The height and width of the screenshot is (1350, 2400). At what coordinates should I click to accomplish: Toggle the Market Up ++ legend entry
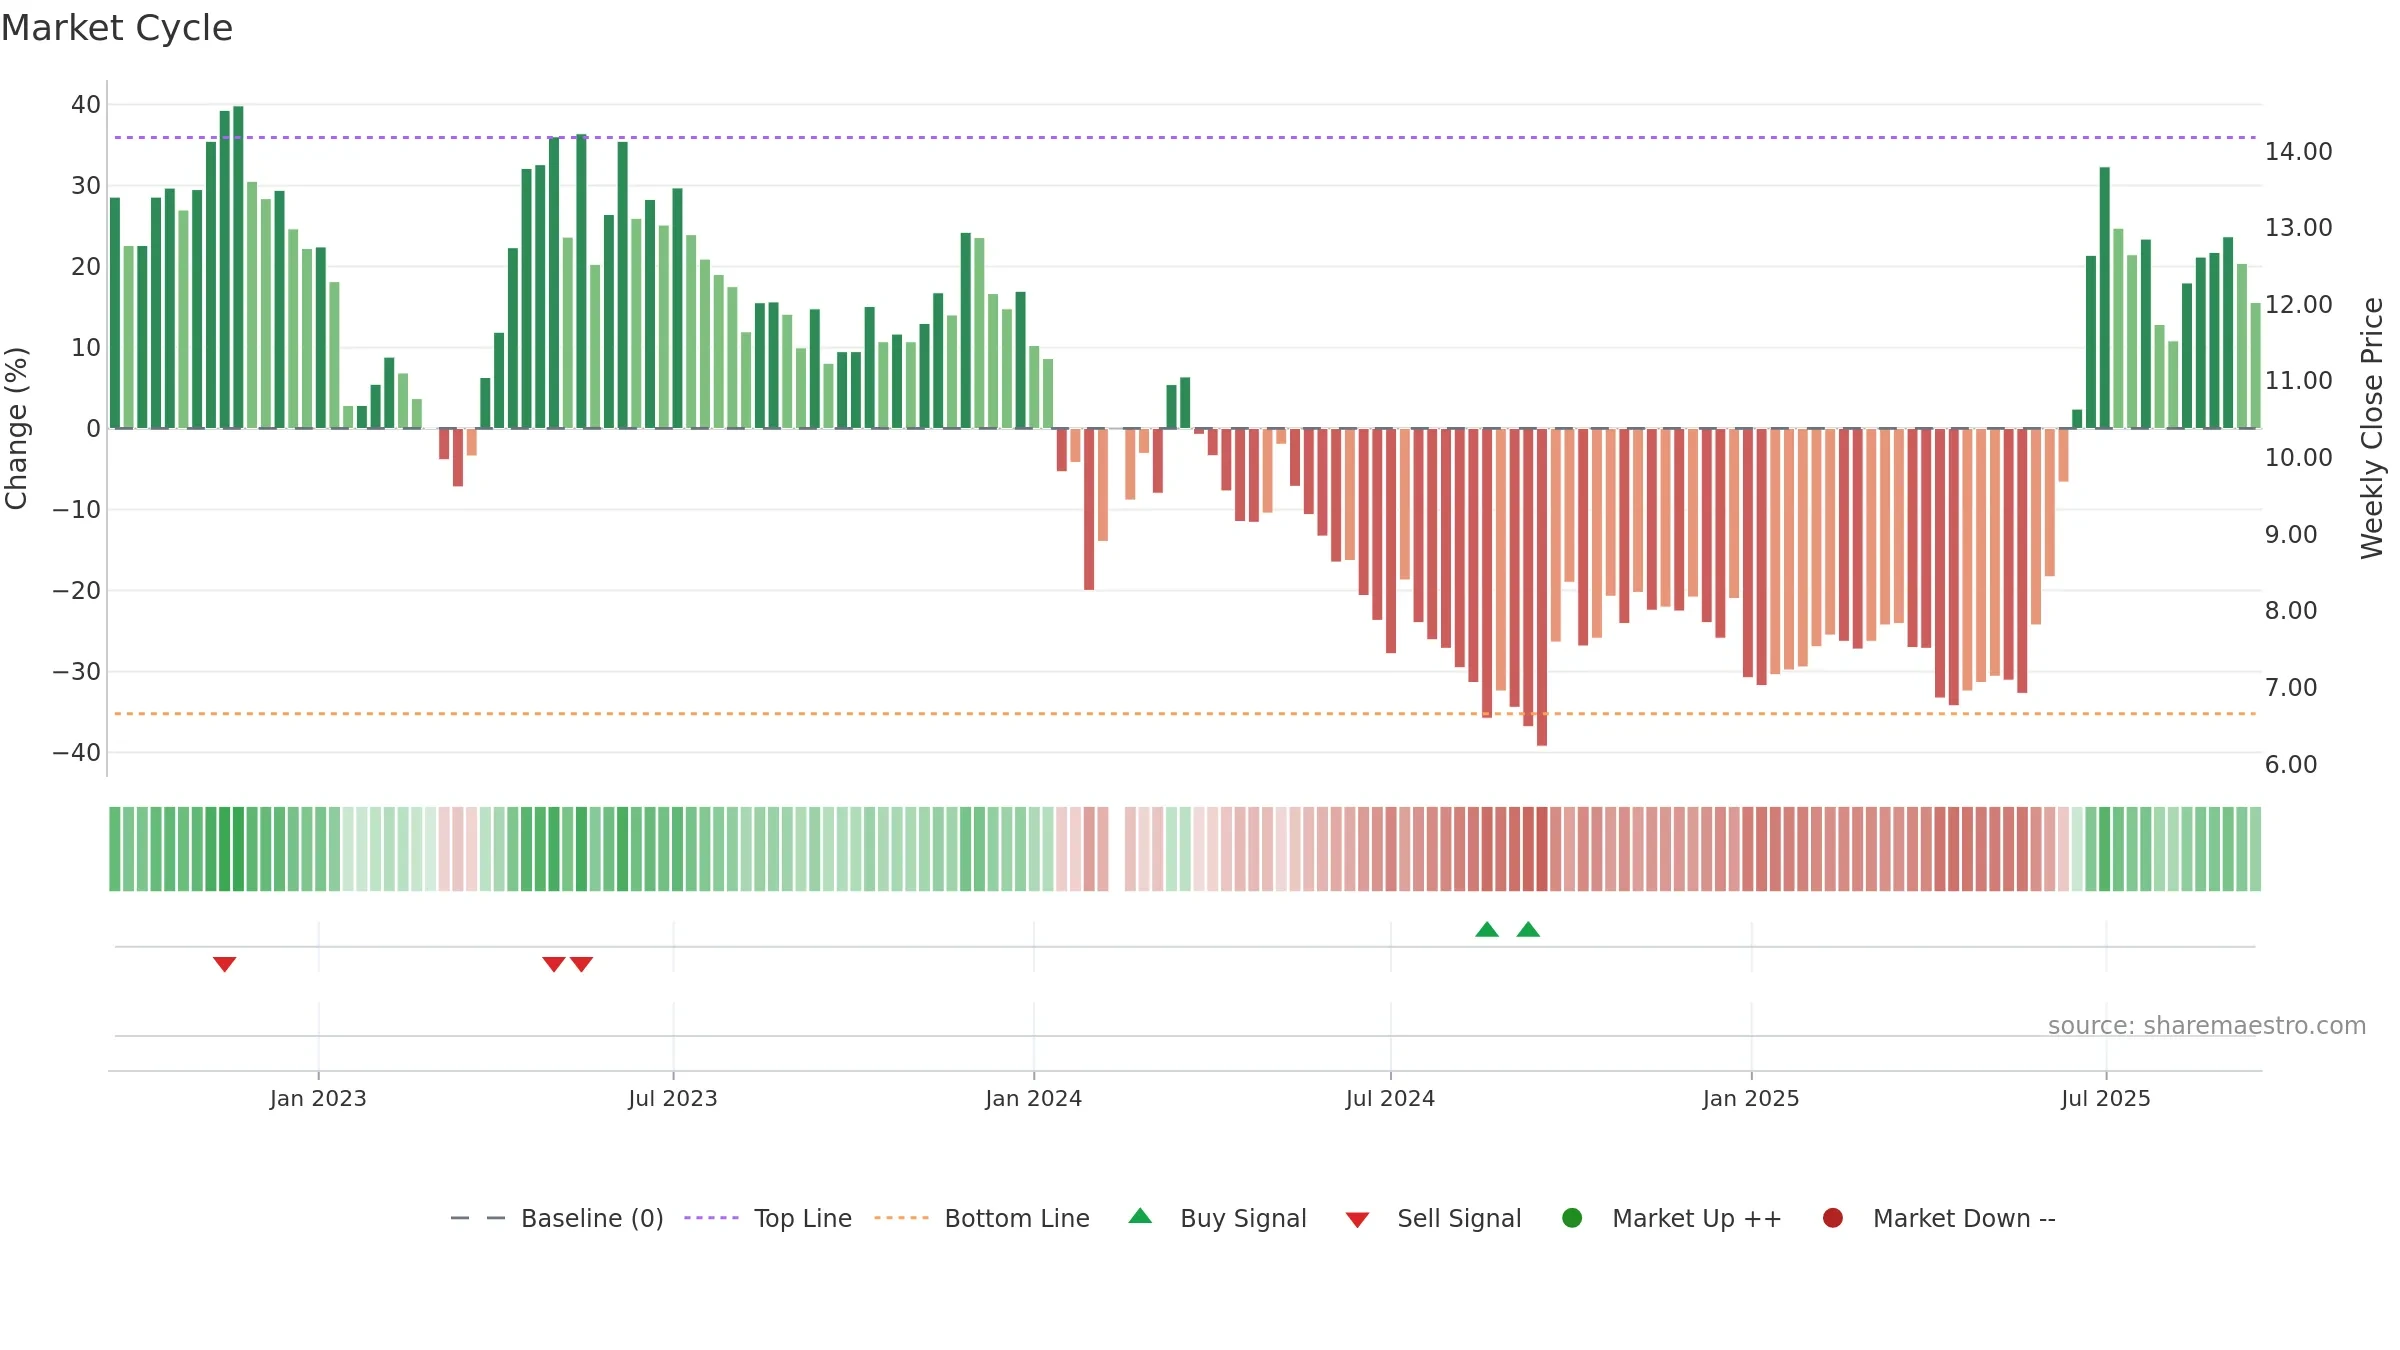[1672, 1218]
